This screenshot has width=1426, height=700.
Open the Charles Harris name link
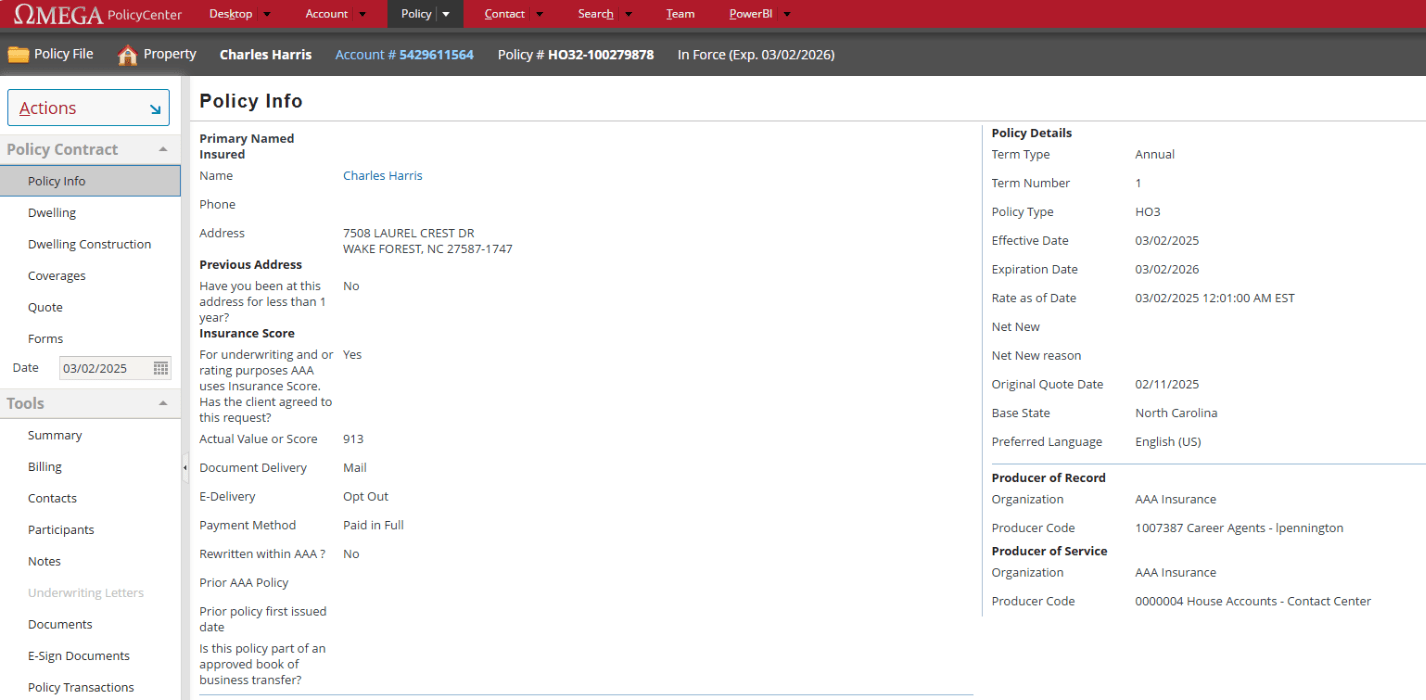382,176
